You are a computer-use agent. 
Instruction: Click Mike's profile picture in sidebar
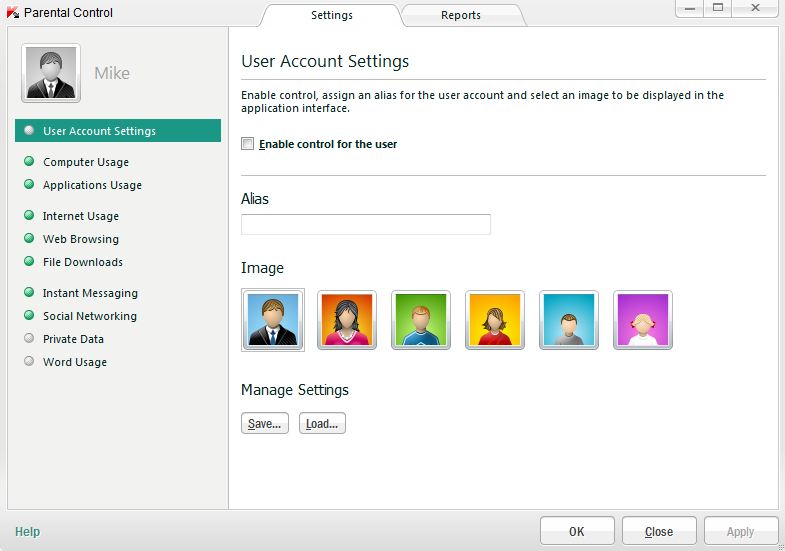pyautogui.click(x=50, y=73)
